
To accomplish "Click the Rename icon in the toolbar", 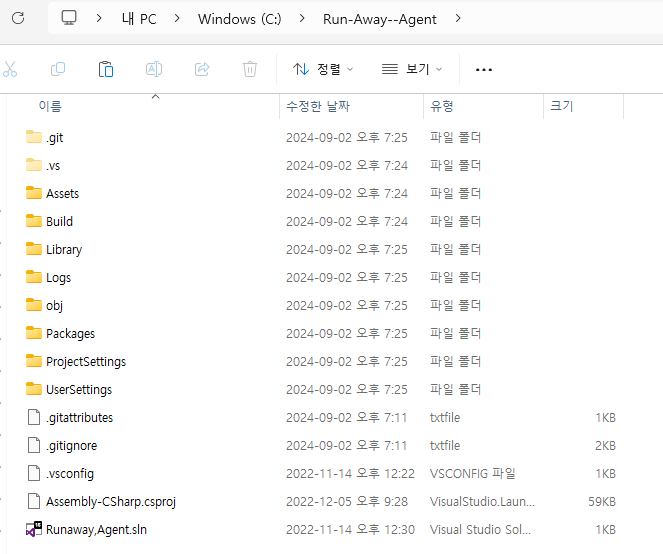I will (x=154, y=69).
